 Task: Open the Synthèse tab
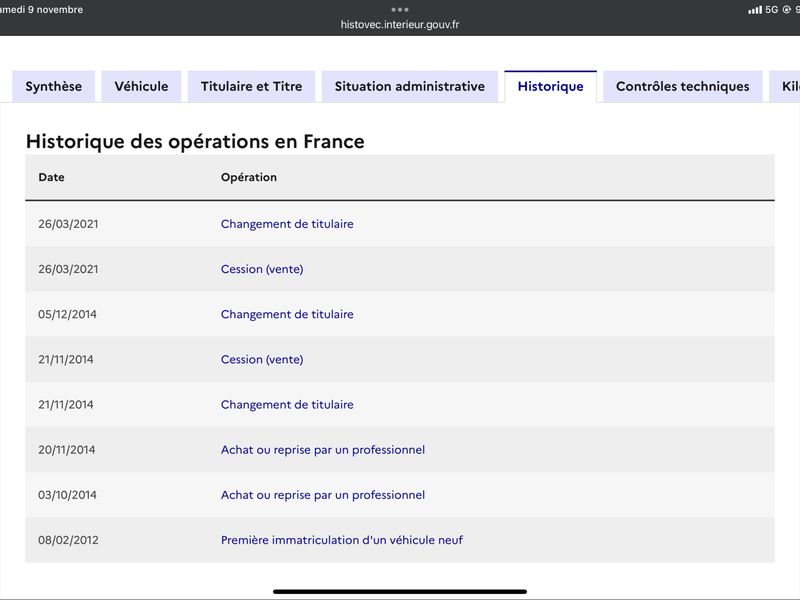pyautogui.click(x=54, y=86)
